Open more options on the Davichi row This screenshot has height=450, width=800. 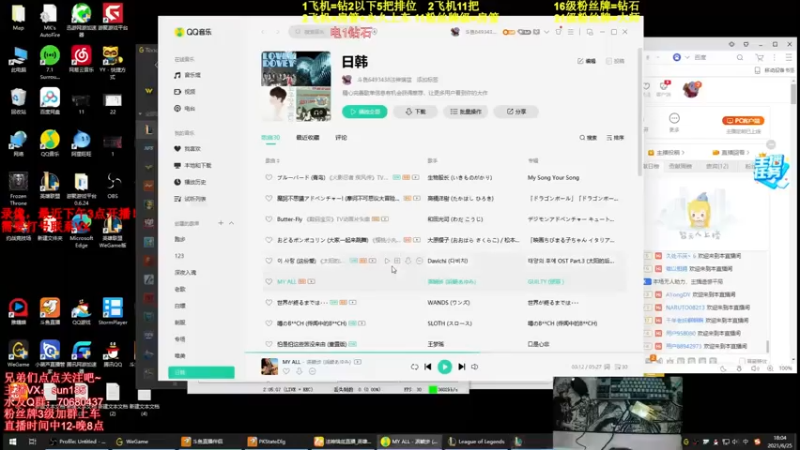419,261
